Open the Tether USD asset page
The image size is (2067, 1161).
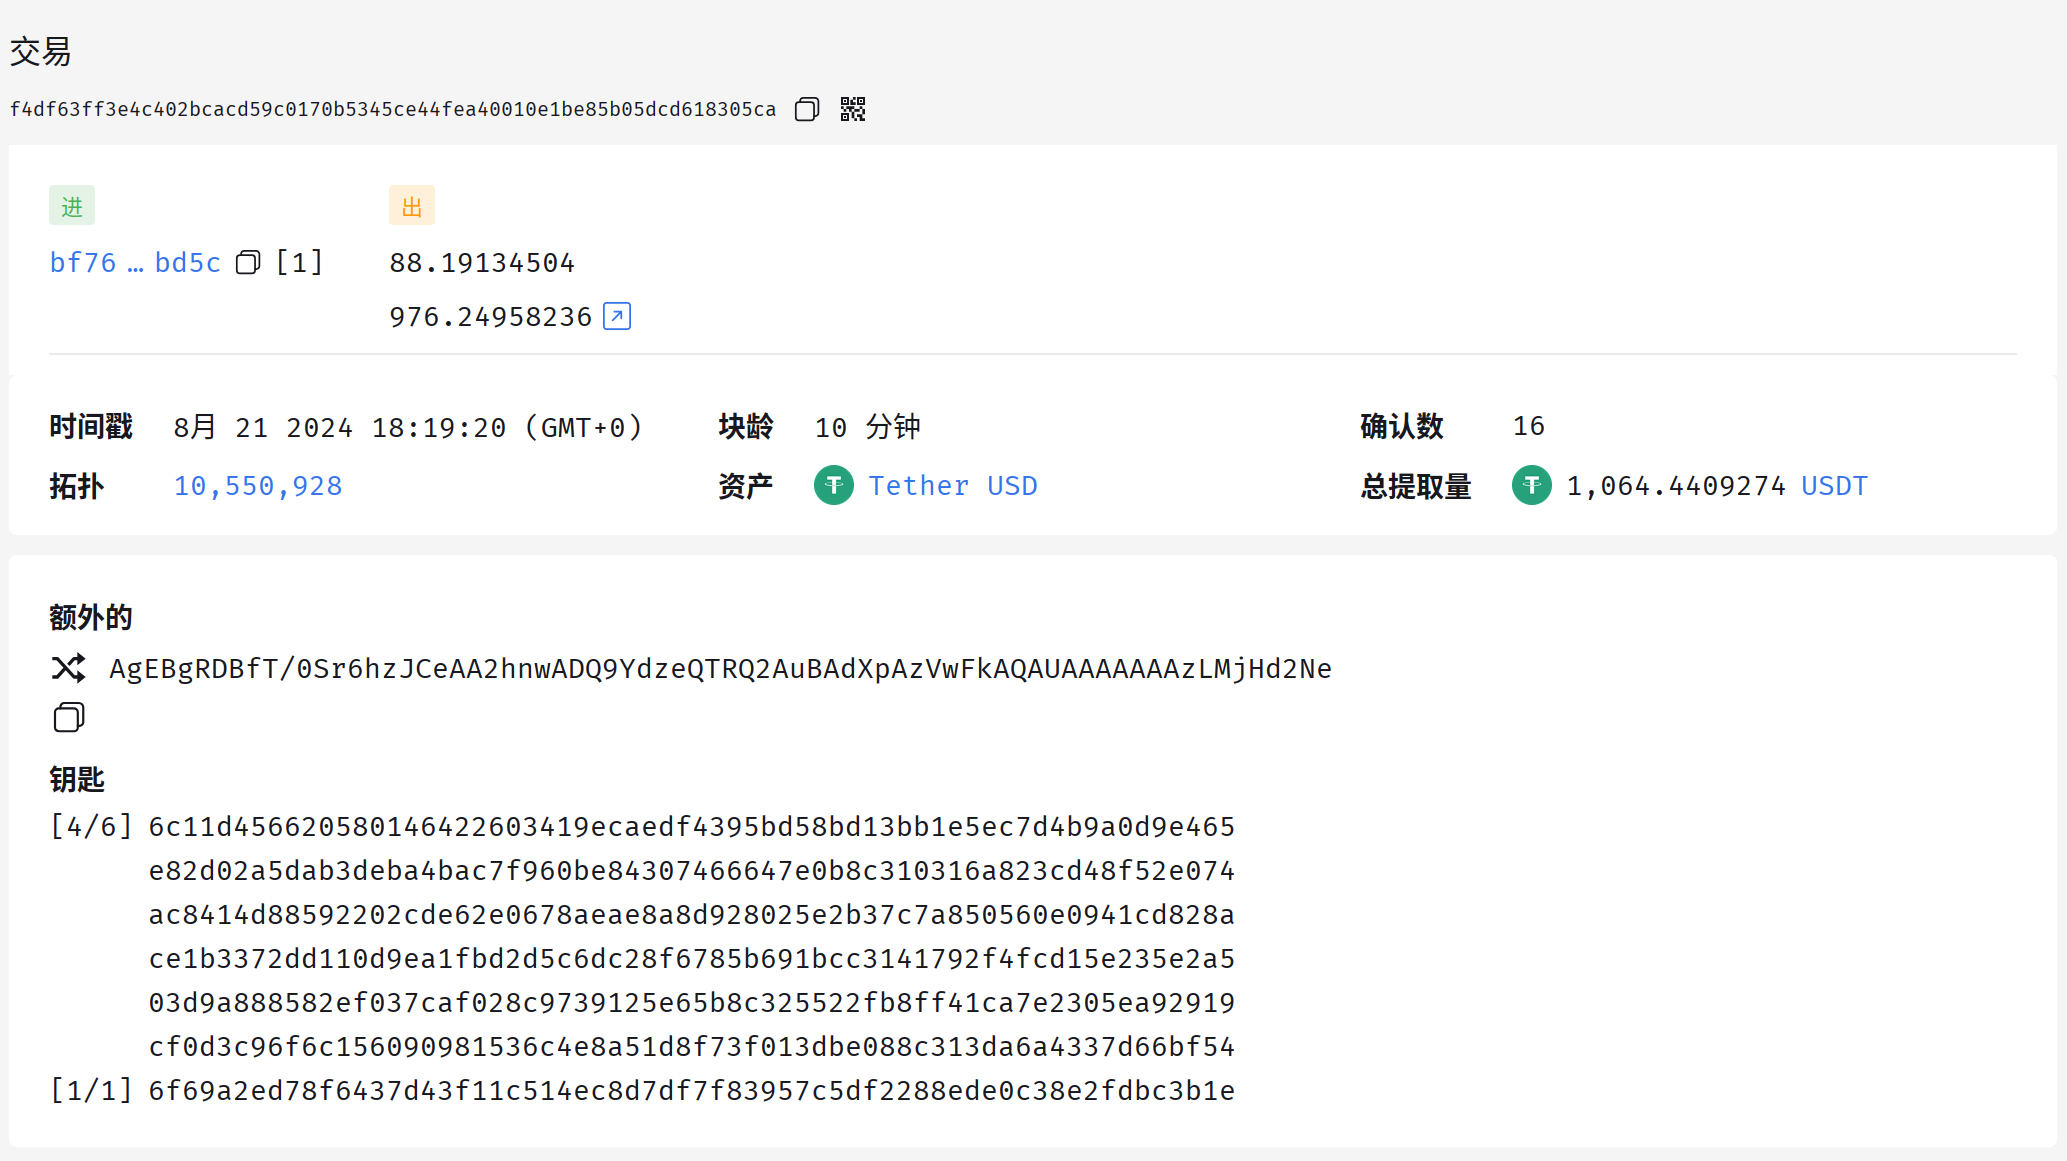[953, 486]
